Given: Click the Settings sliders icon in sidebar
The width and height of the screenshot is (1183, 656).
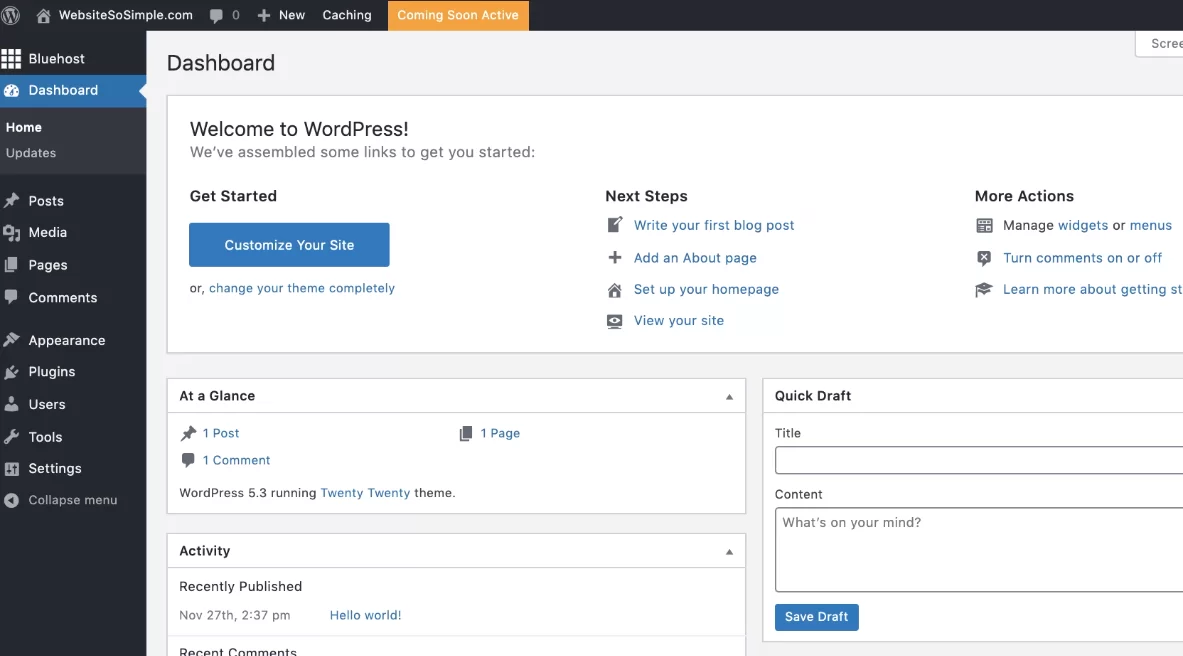Looking at the screenshot, I should pyautogui.click(x=11, y=469).
